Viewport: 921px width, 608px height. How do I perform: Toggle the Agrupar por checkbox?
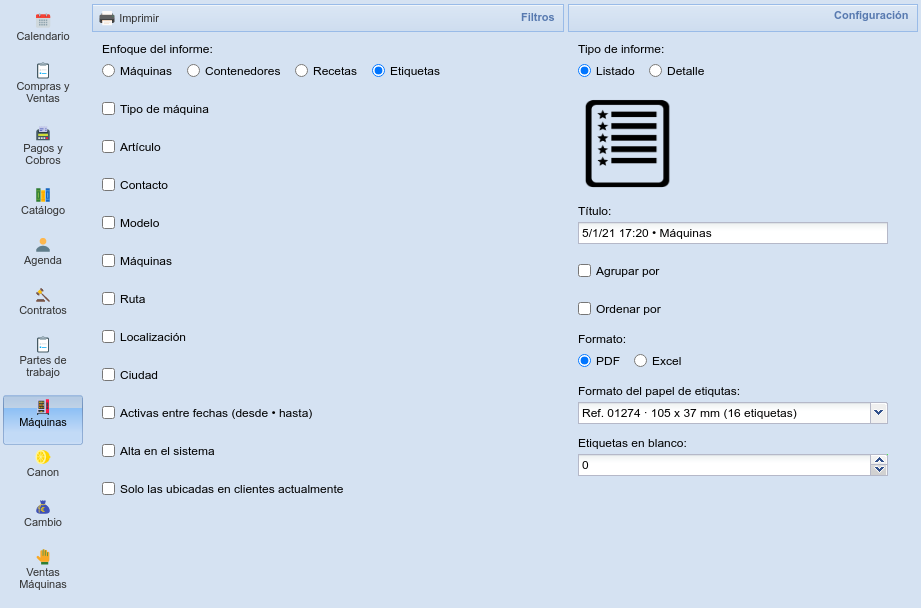[585, 271]
